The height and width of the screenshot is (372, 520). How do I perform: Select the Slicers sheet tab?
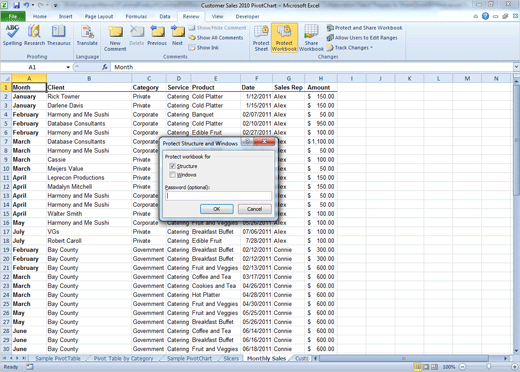(231, 358)
